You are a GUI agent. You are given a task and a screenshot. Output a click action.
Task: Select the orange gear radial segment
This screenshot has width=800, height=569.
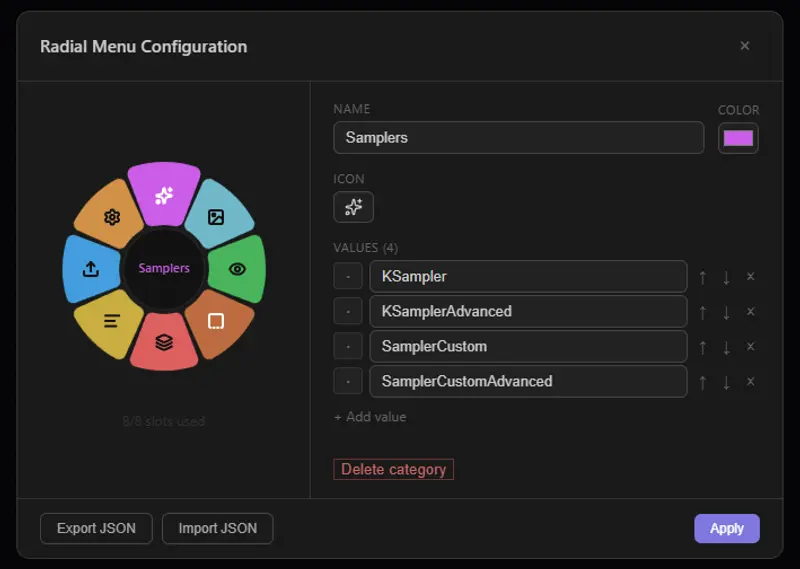(x=110, y=215)
